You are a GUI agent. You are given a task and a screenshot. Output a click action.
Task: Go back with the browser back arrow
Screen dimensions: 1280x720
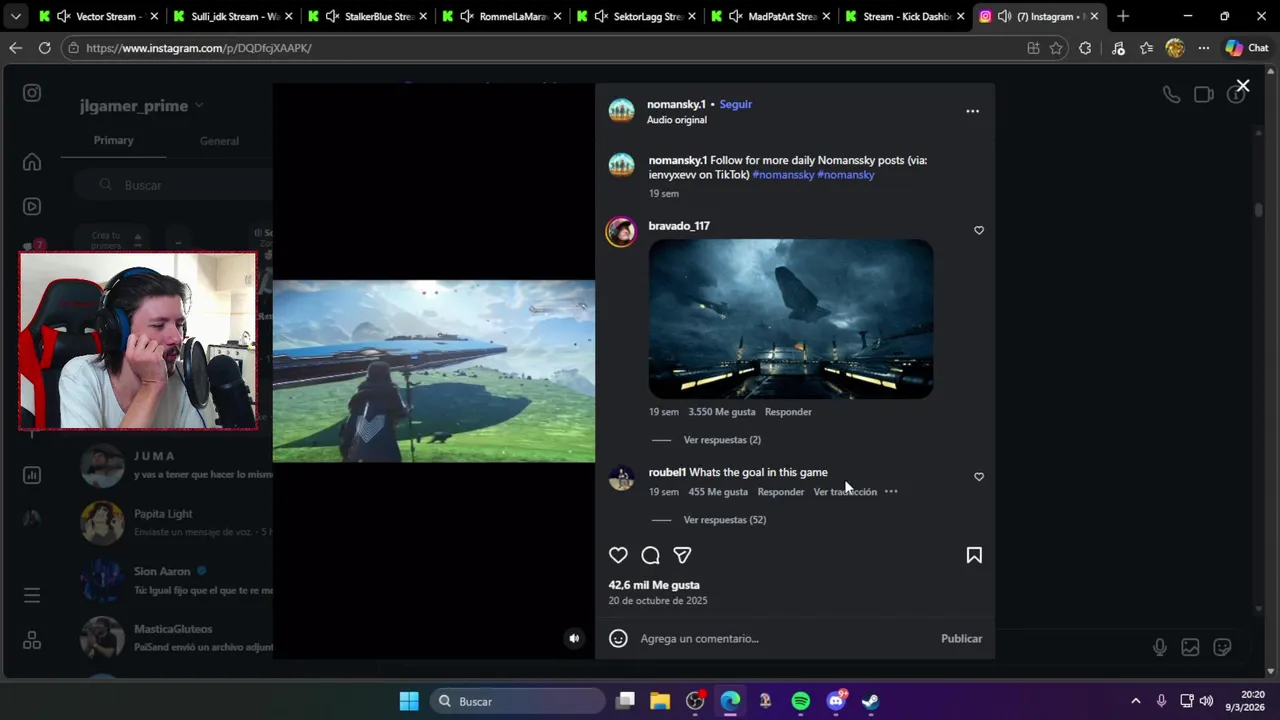15,48
